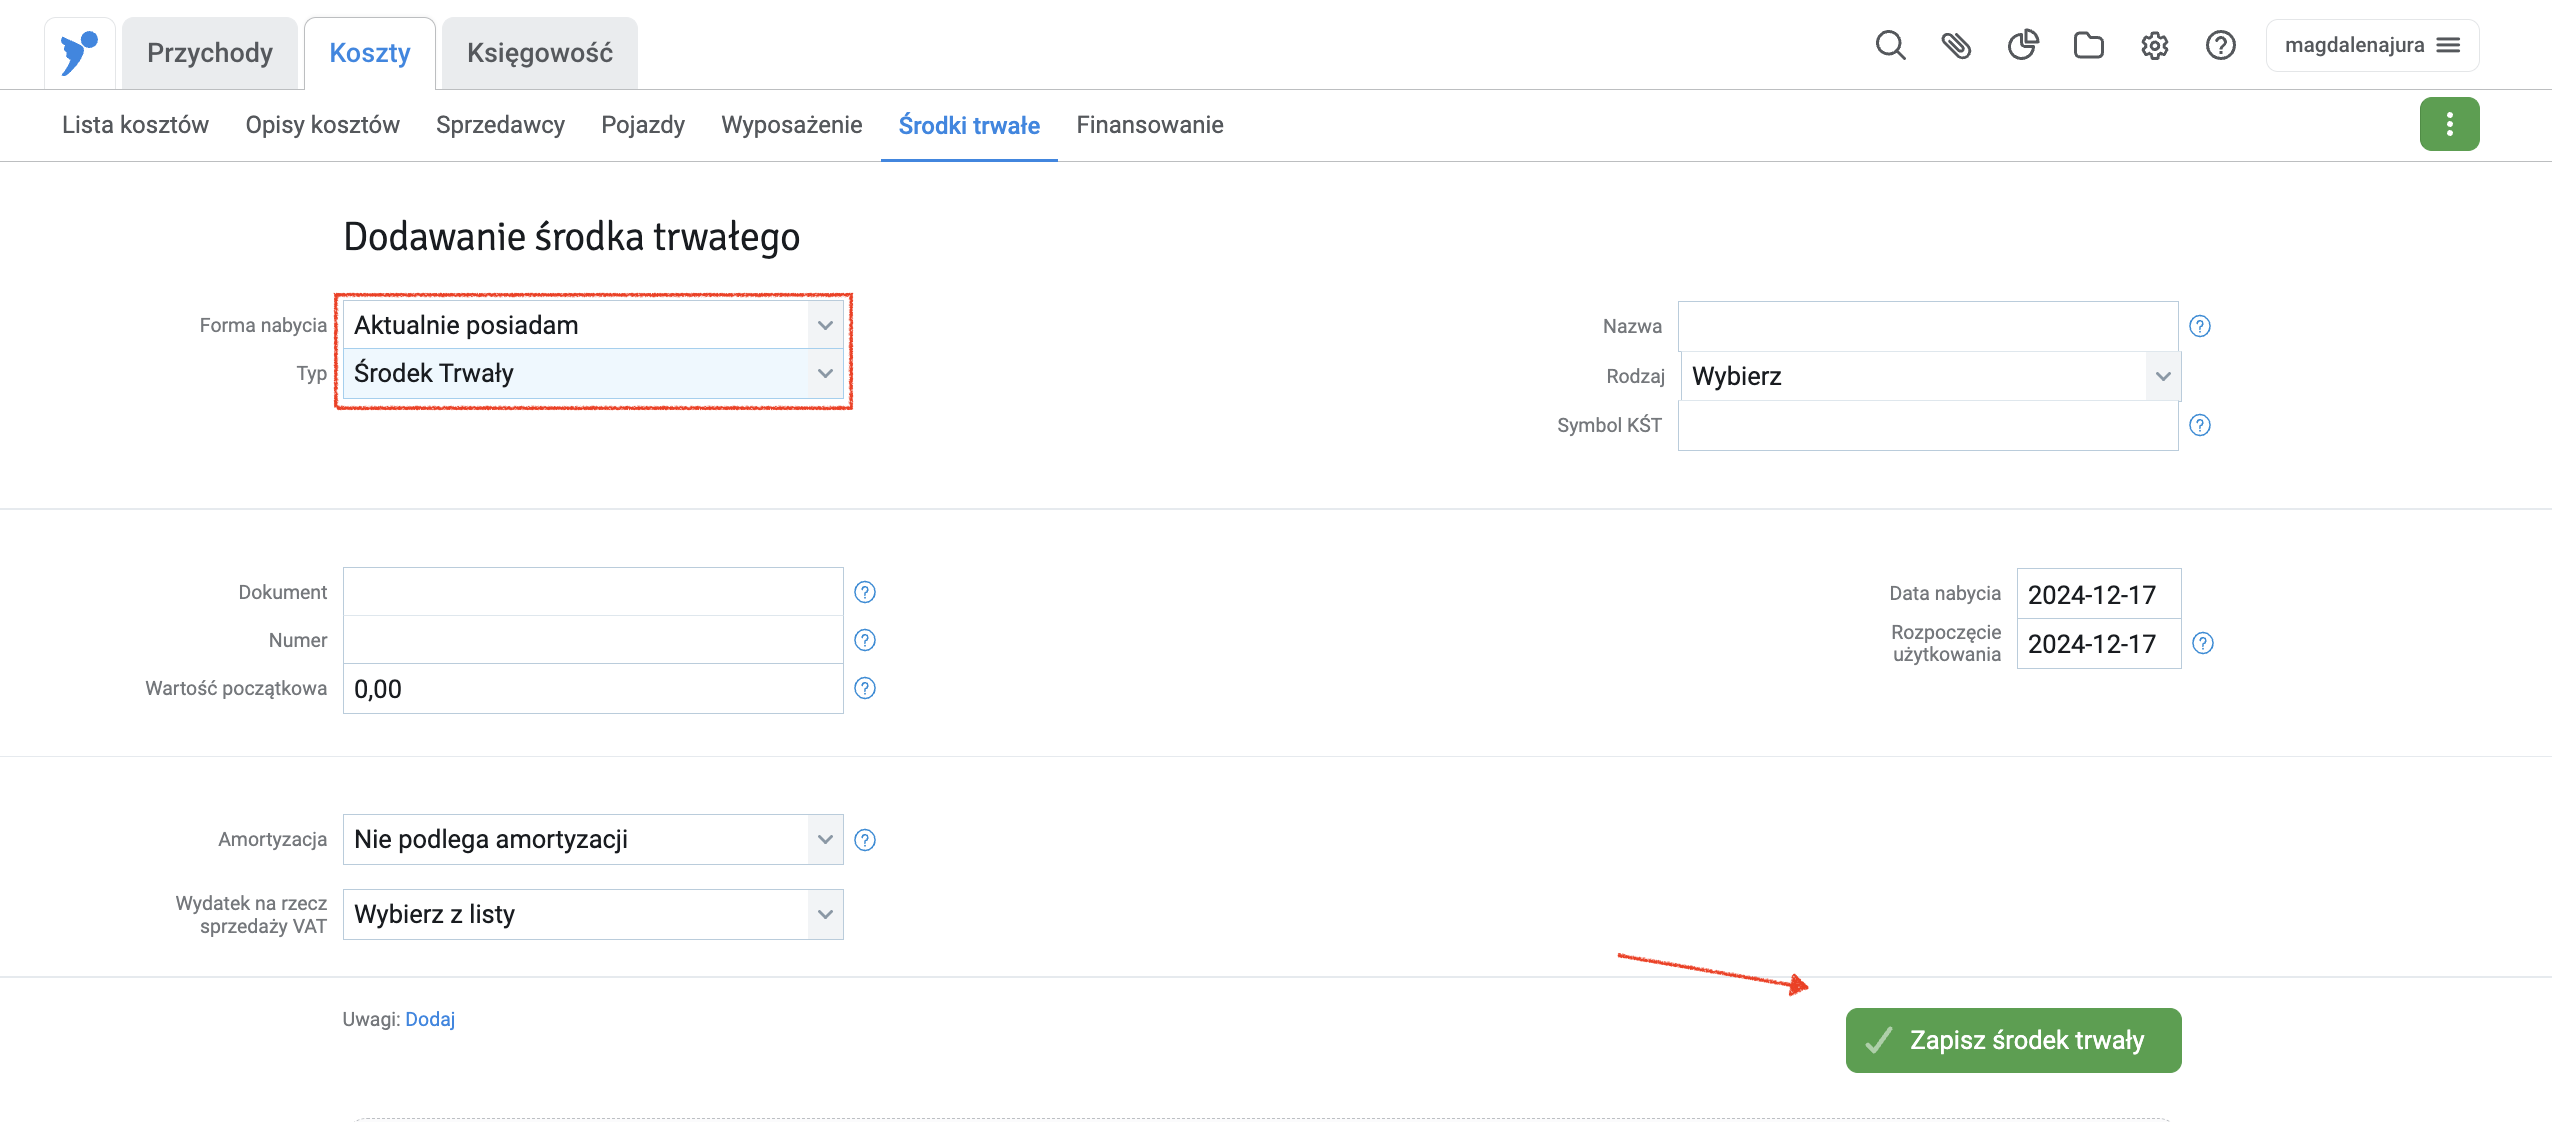Click the Dodaj link next to Uwagi
Viewport: 2552px width, 1122px height.
[430, 1019]
